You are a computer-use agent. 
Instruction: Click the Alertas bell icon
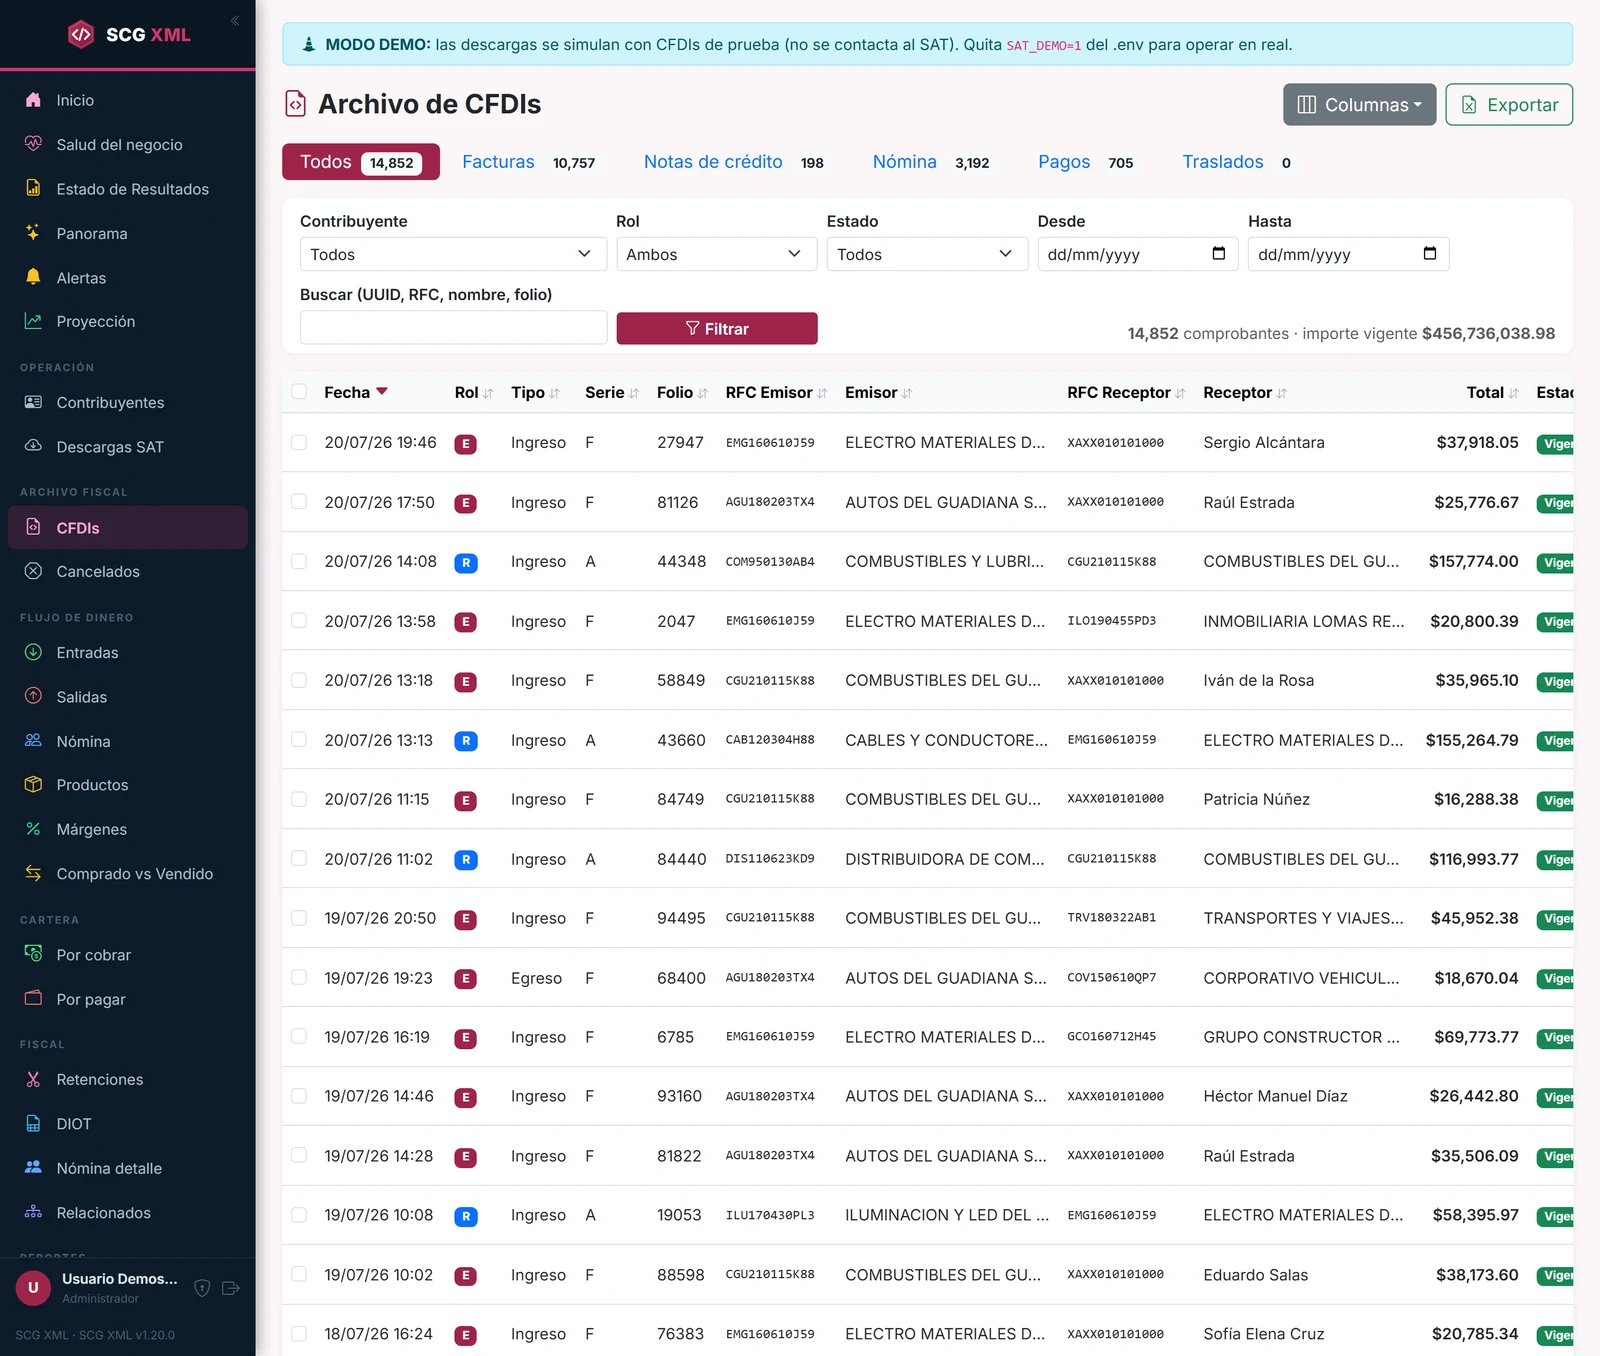[33, 277]
